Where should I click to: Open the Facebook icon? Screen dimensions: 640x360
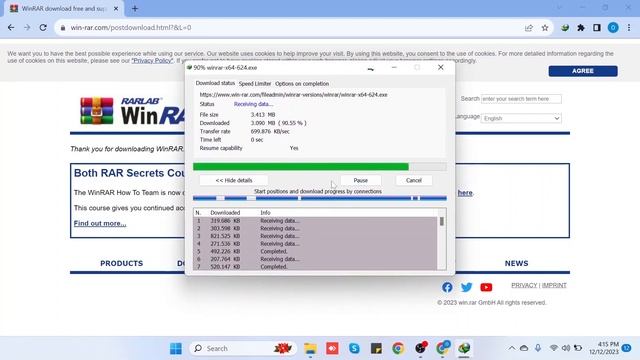tap(447, 287)
